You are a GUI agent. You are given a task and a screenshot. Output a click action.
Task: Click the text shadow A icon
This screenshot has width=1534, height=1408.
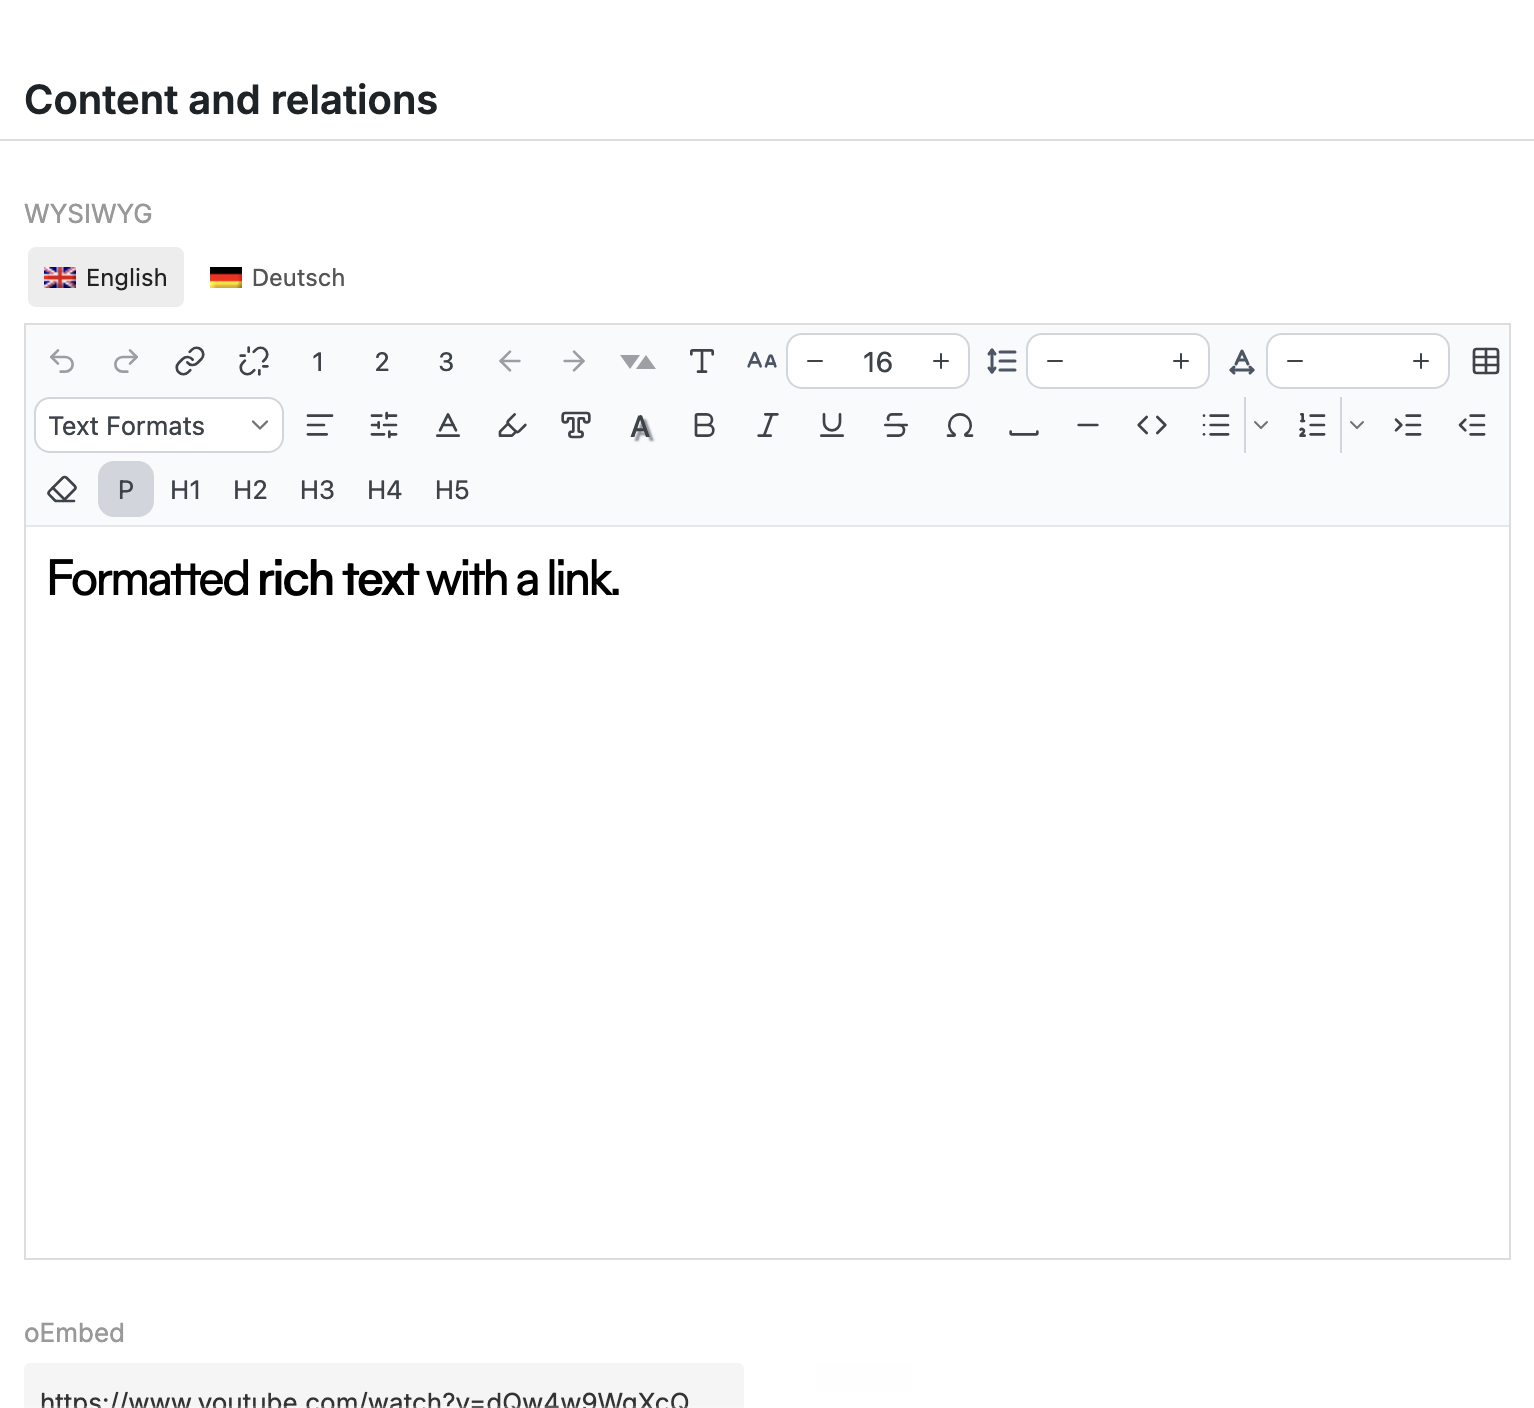(x=641, y=427)
